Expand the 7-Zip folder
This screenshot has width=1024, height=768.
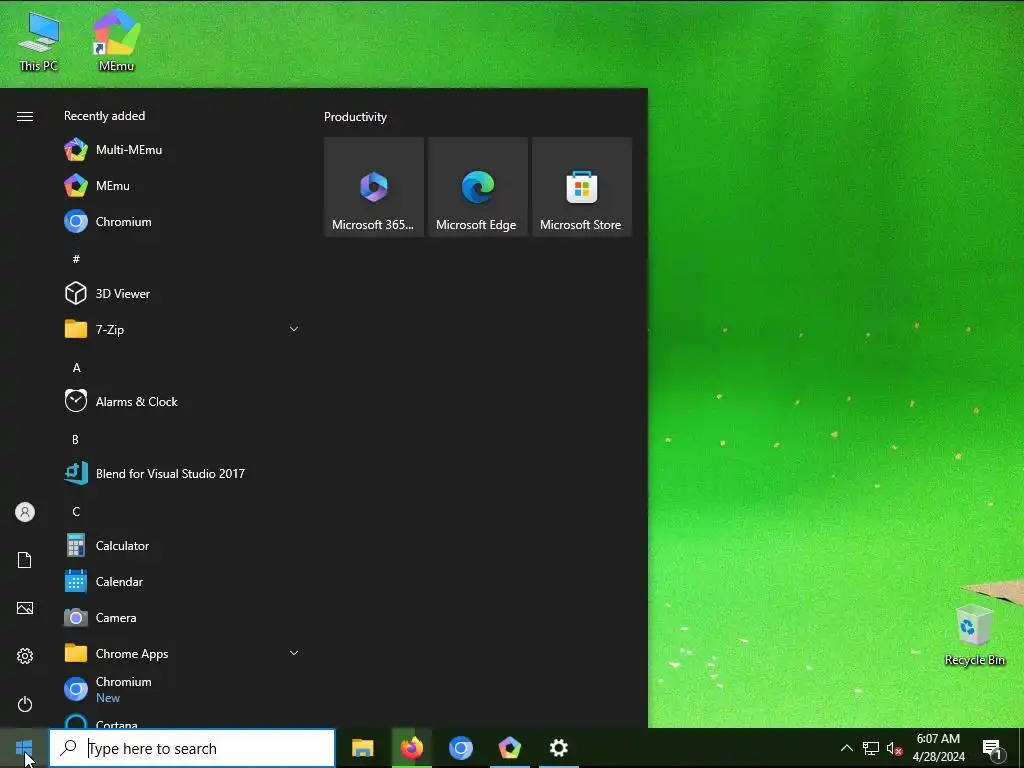click(x=182, y=329)
